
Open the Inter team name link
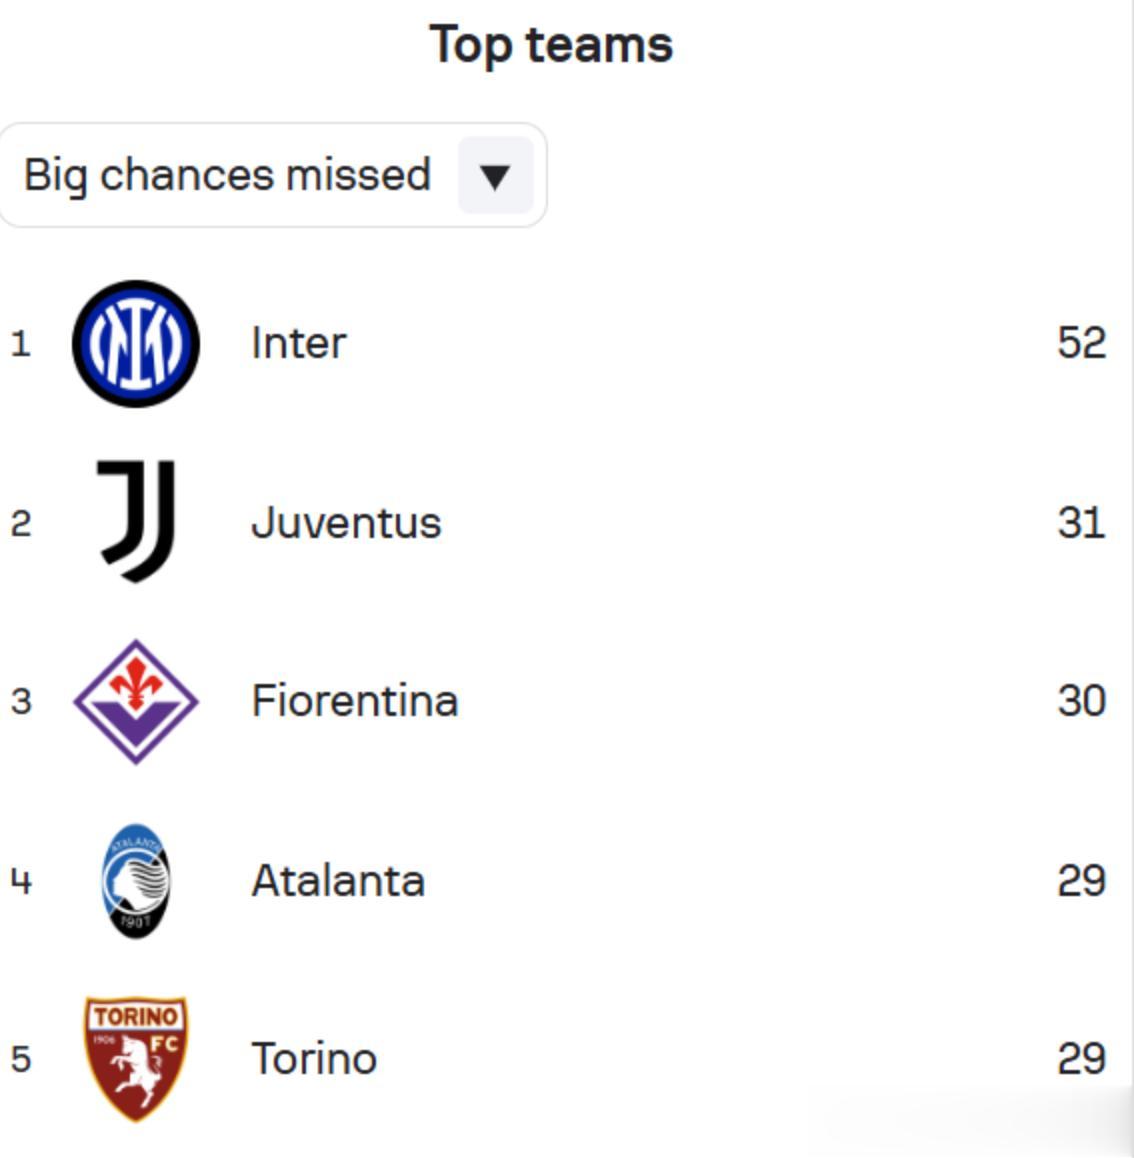[x=298, y=343]
